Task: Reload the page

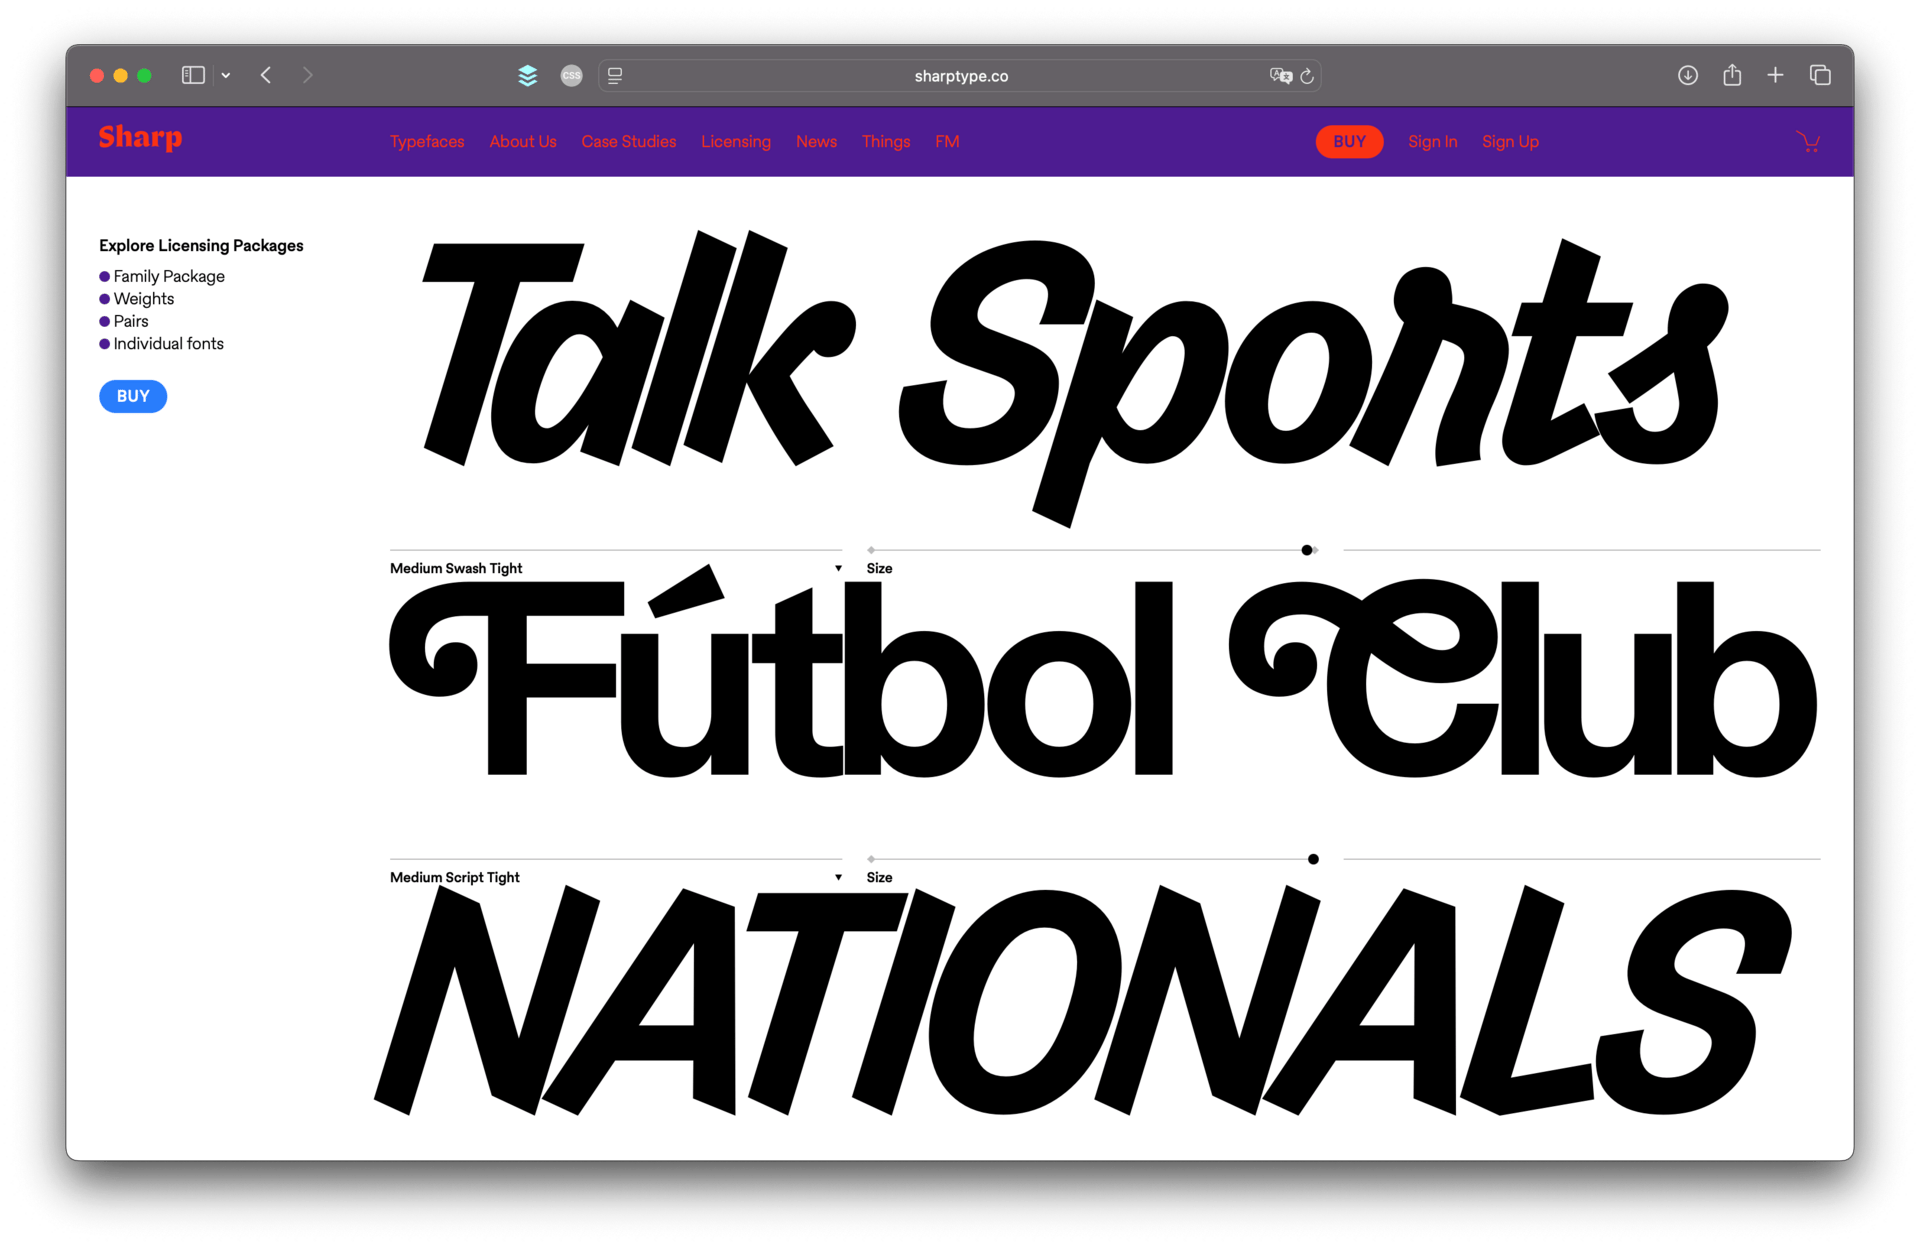Action: coord(1307,76)
